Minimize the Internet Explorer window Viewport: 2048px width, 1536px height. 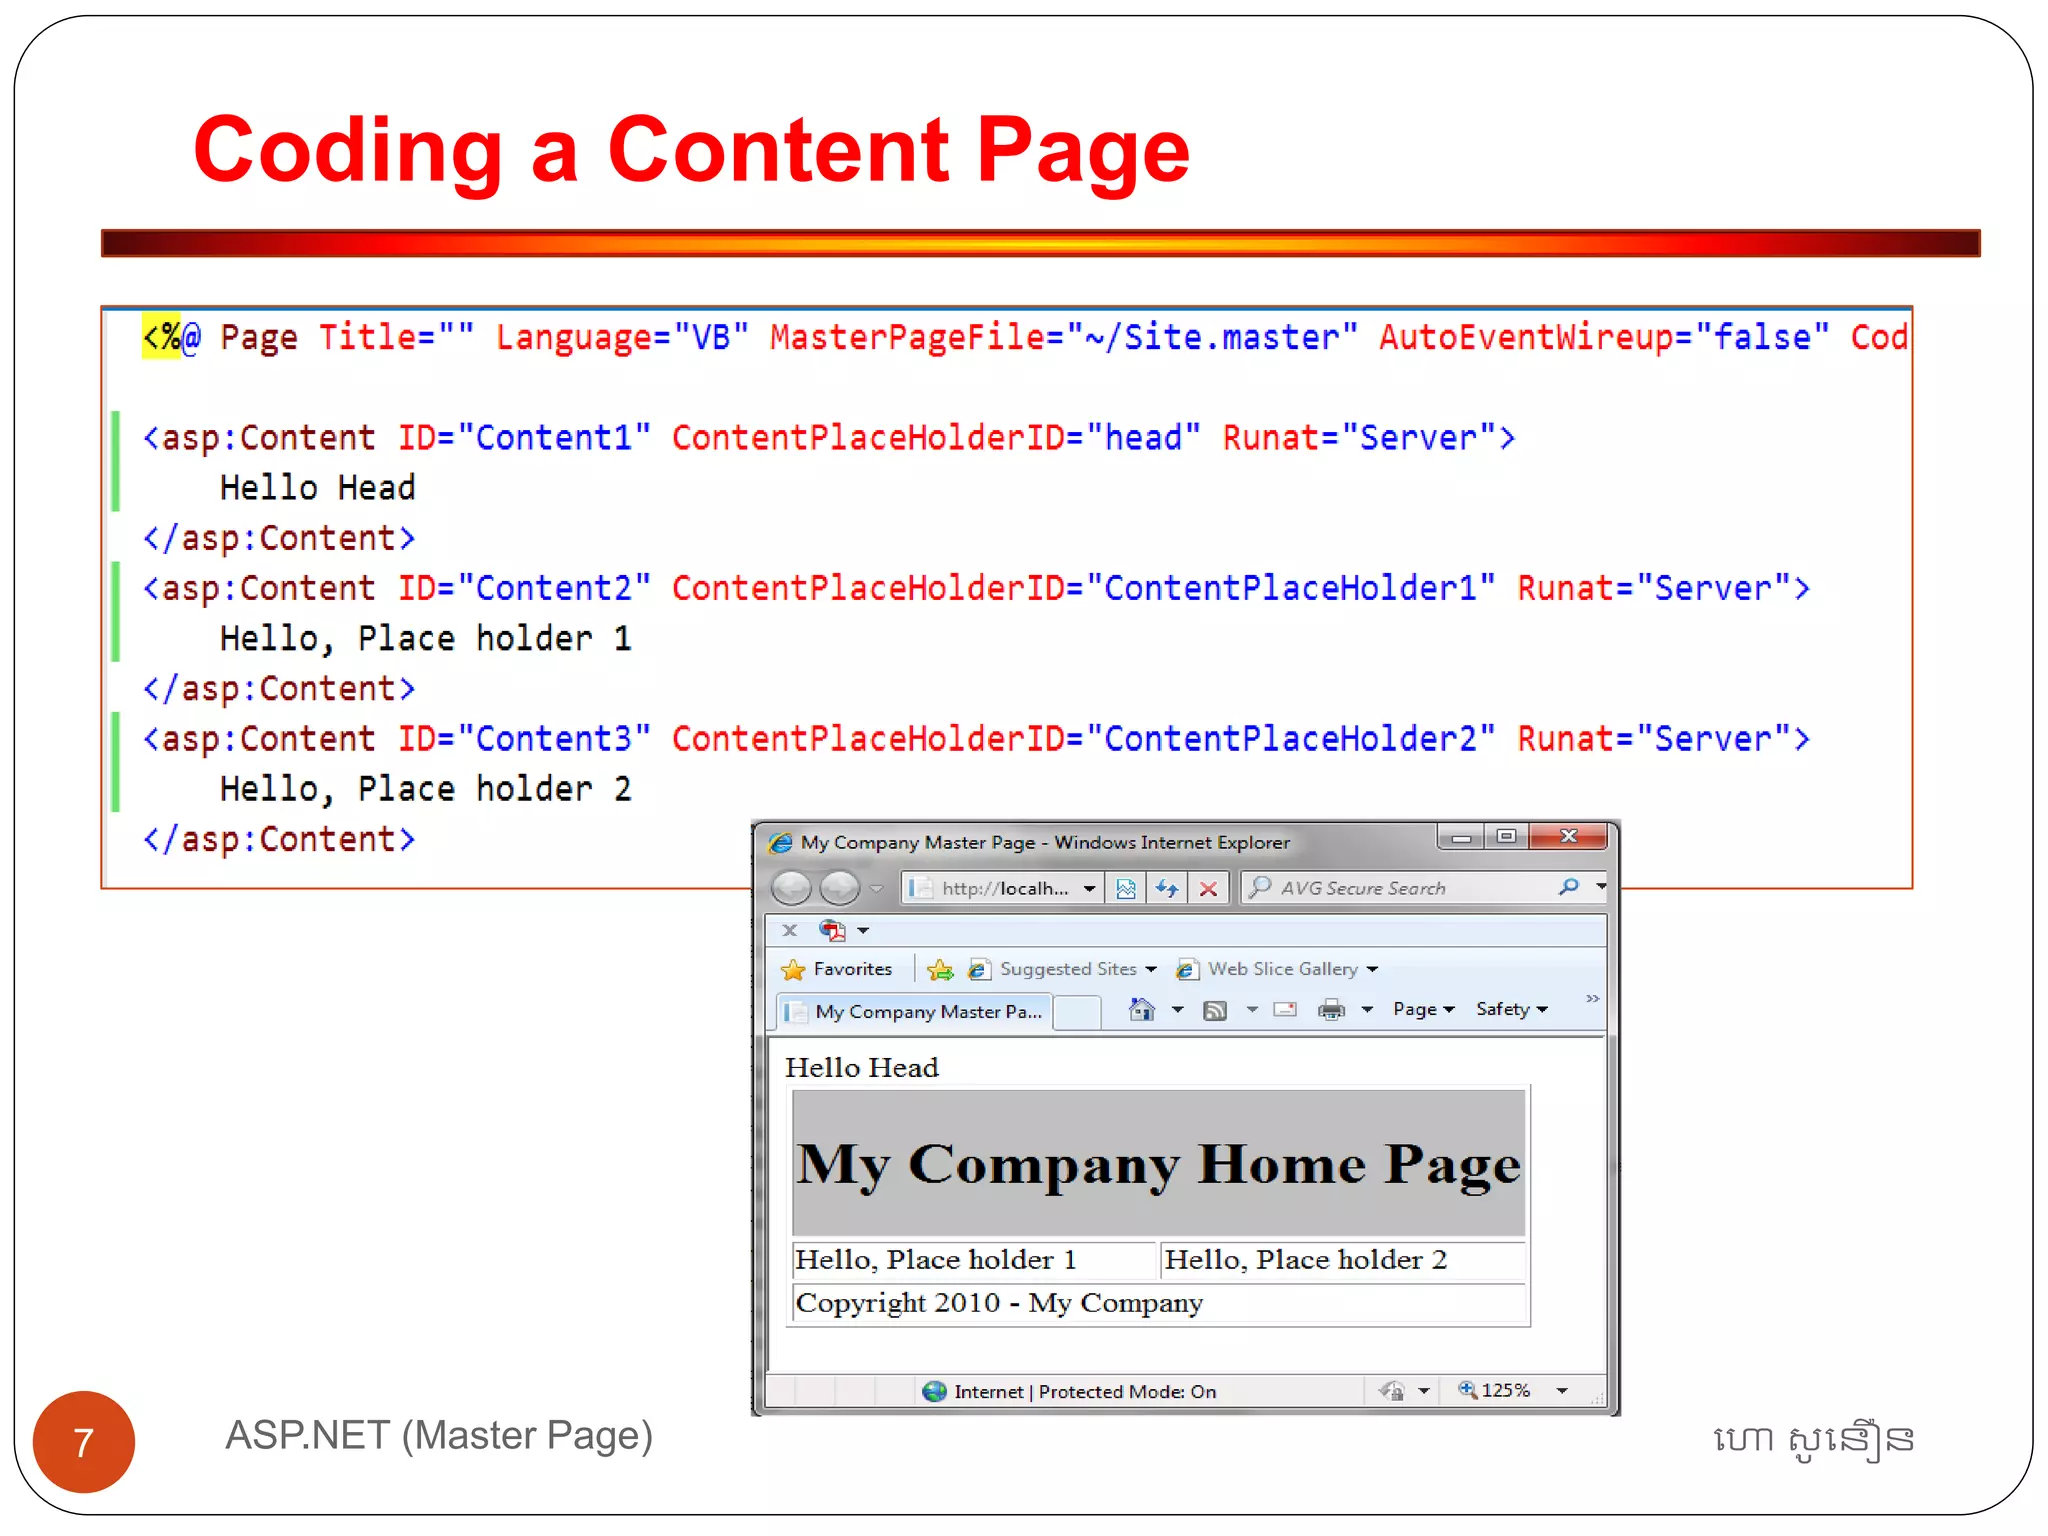(1461, 837)
